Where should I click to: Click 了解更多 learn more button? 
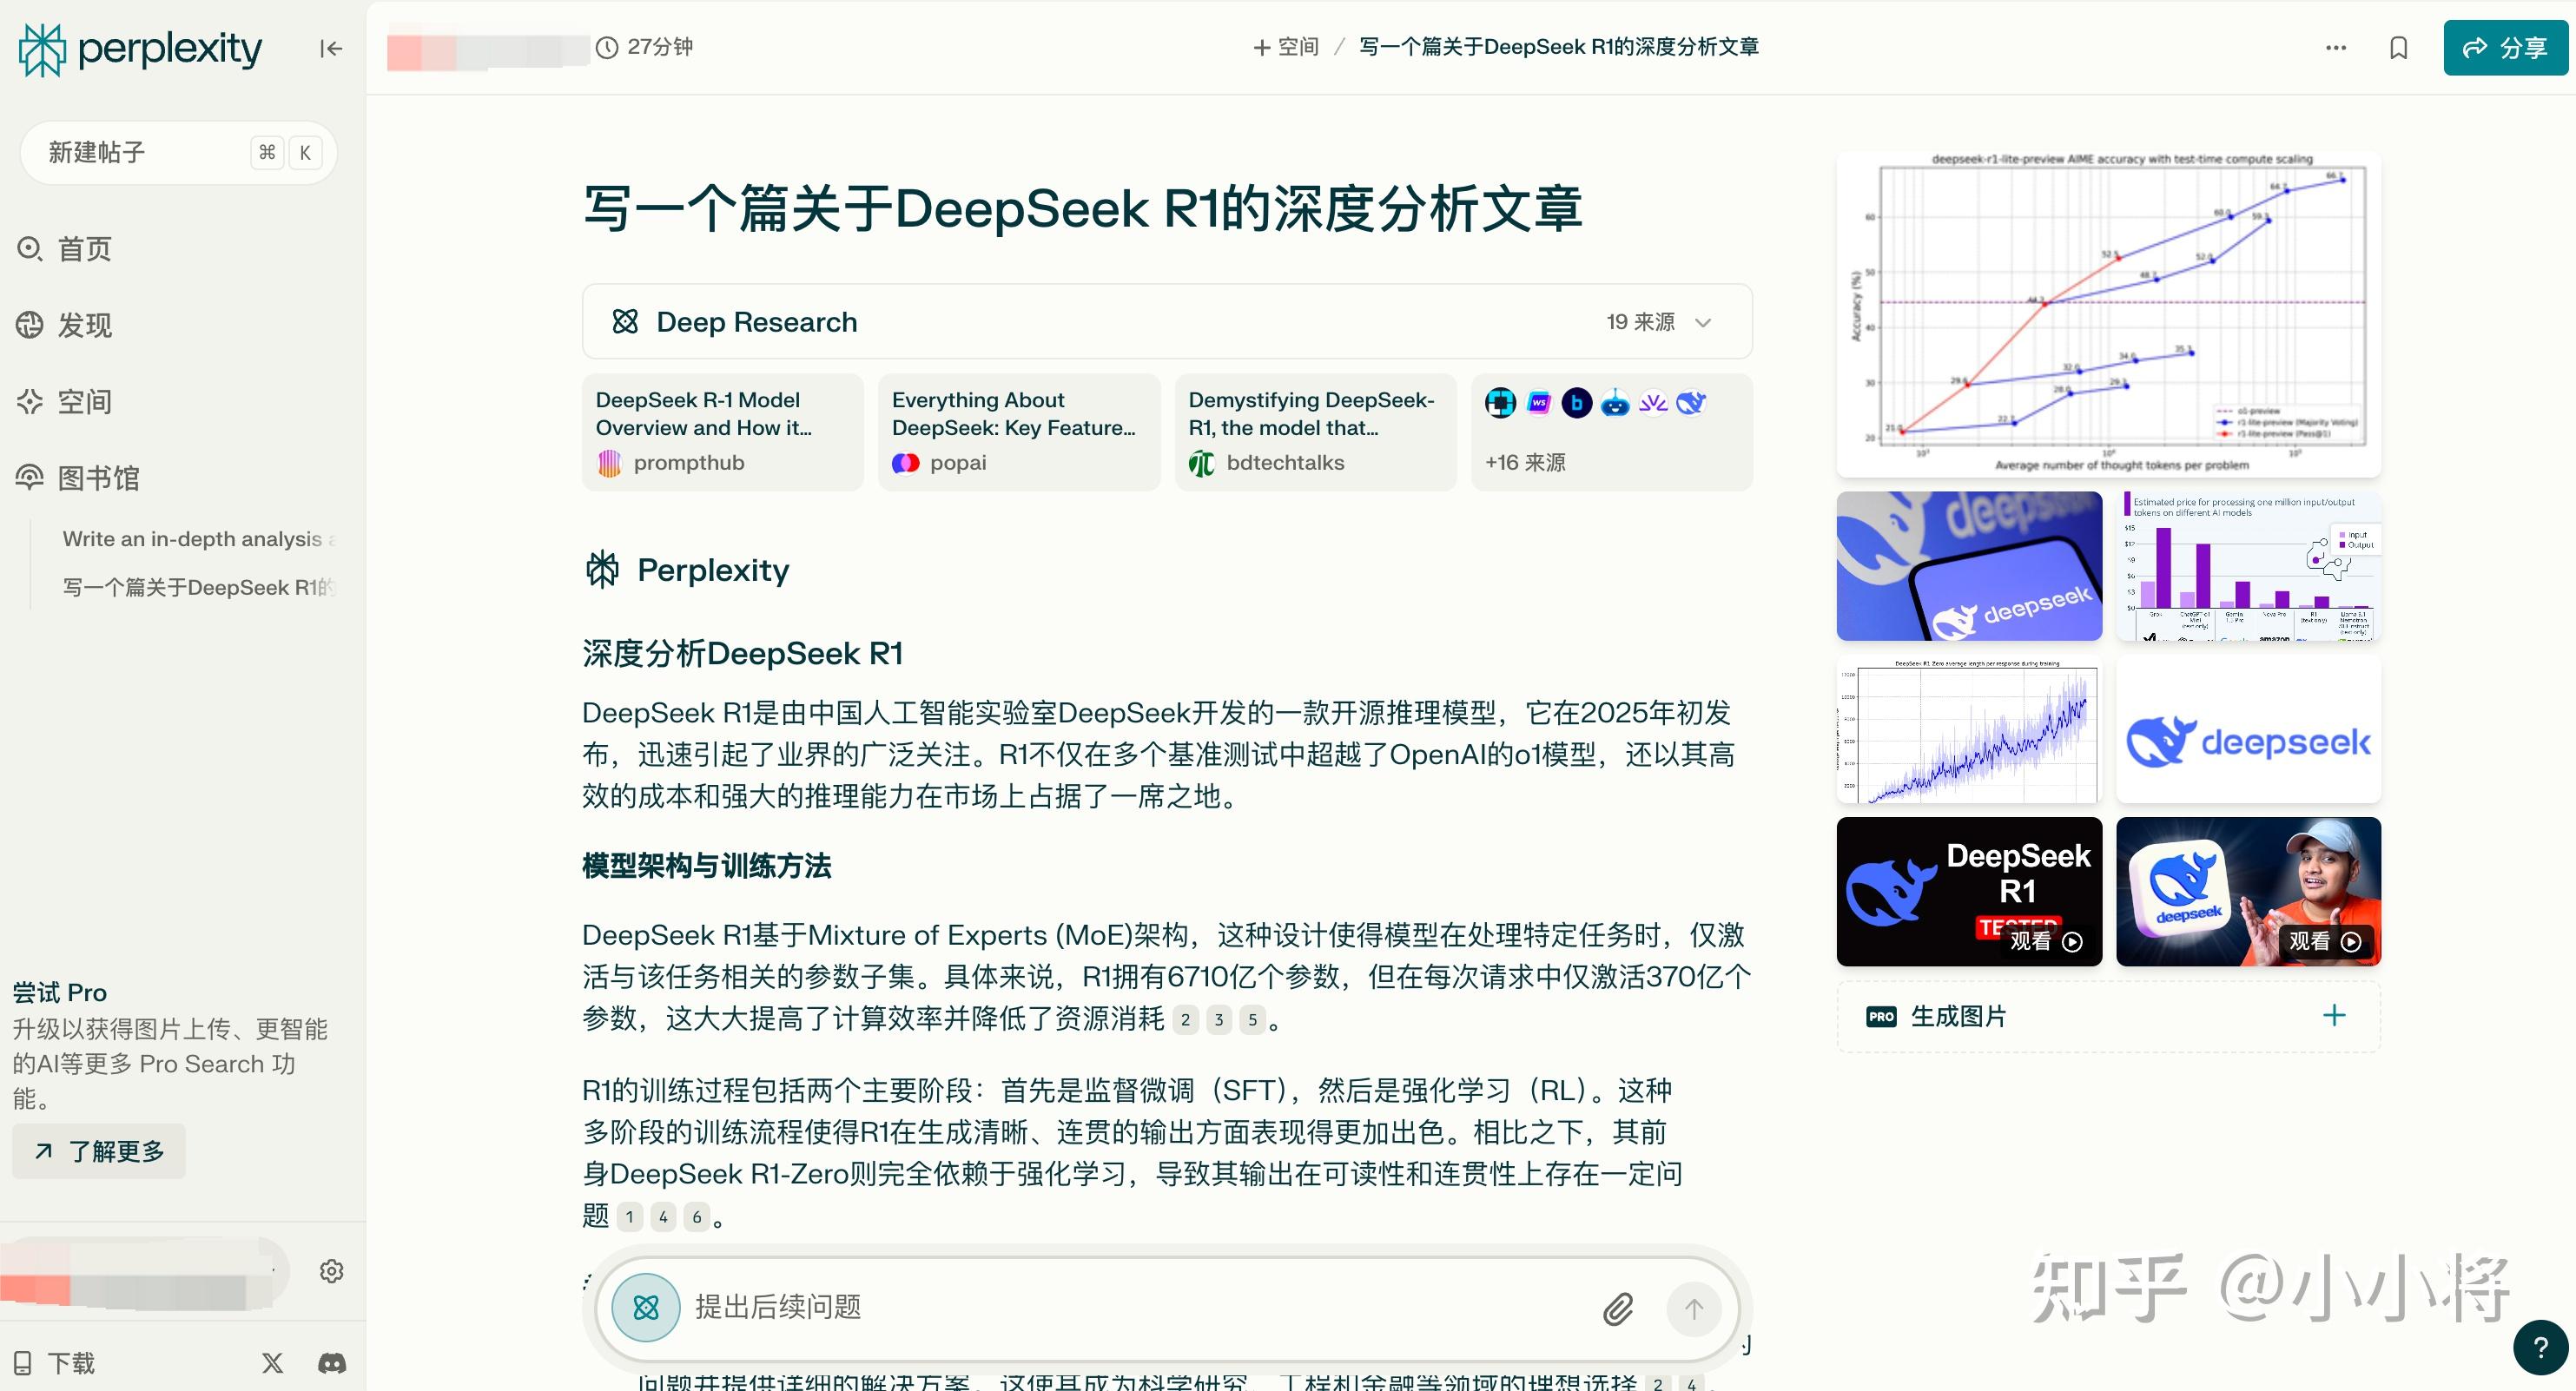click(99, 1151)
